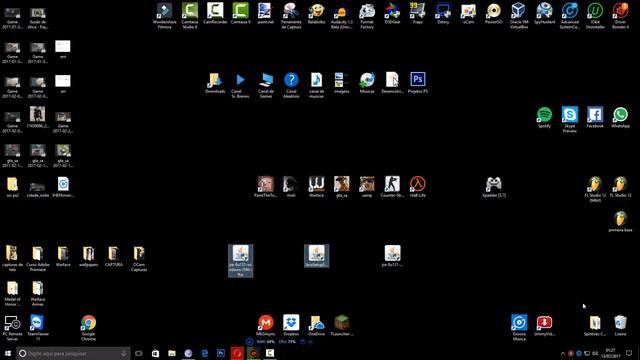
Task: Open Skype Preview desktop icon
Action: pos(569,120)
